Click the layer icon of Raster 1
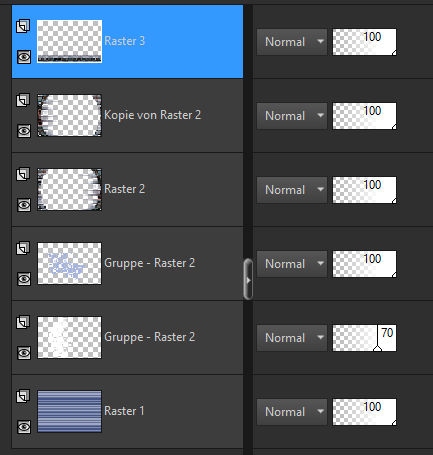Viewport: 433px width, 455px height. [x=23, y=396]
